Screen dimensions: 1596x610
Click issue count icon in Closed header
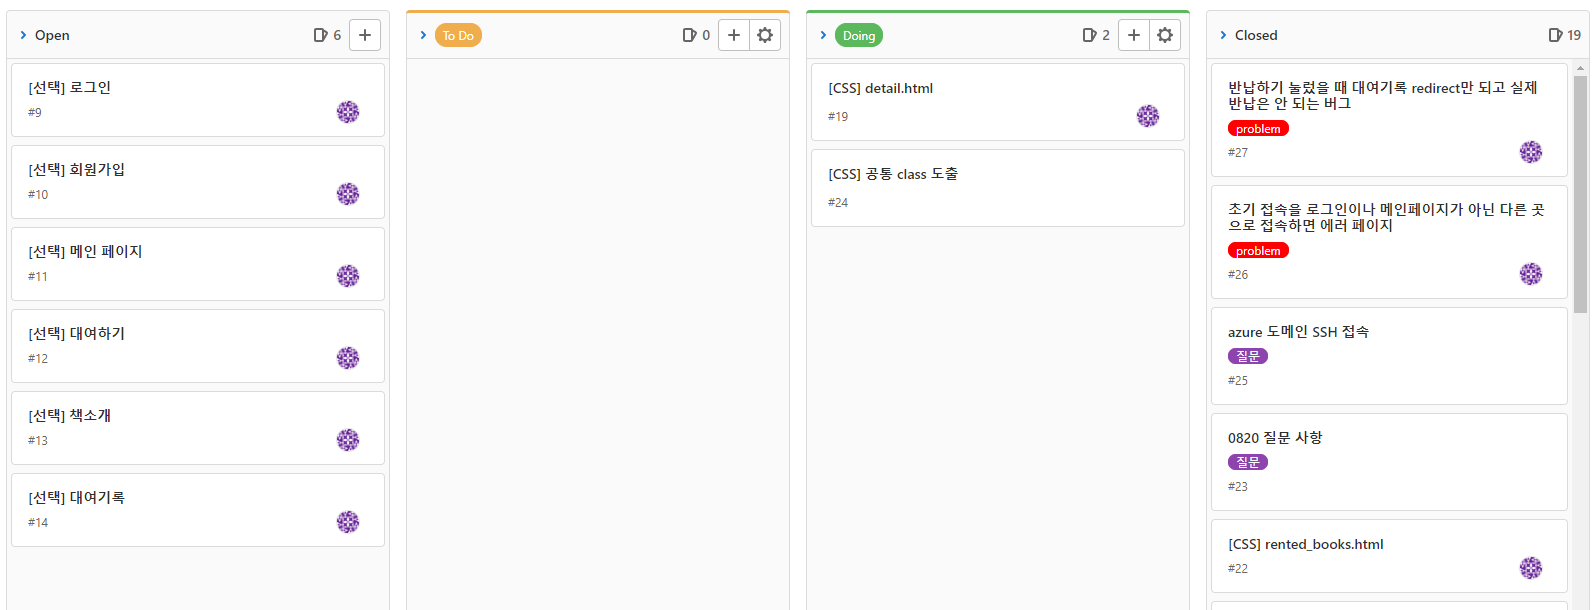tap(1555, 35)
